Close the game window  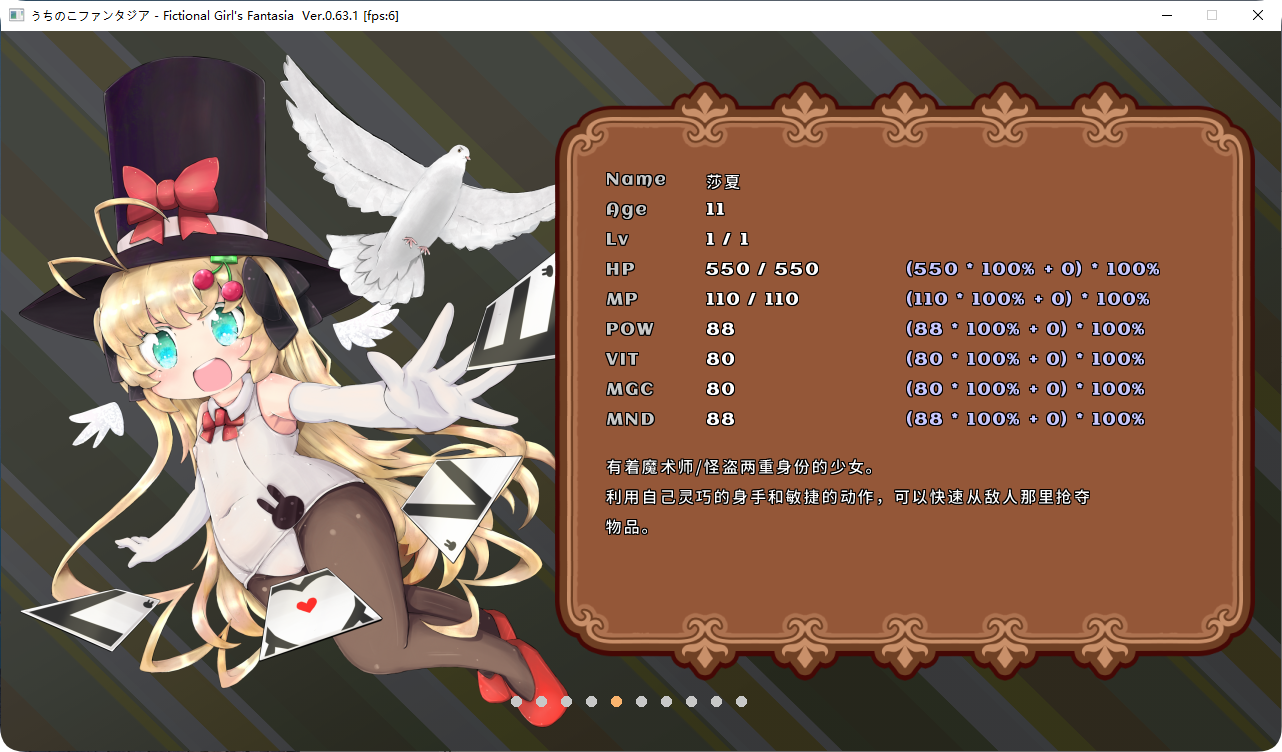1258,15
